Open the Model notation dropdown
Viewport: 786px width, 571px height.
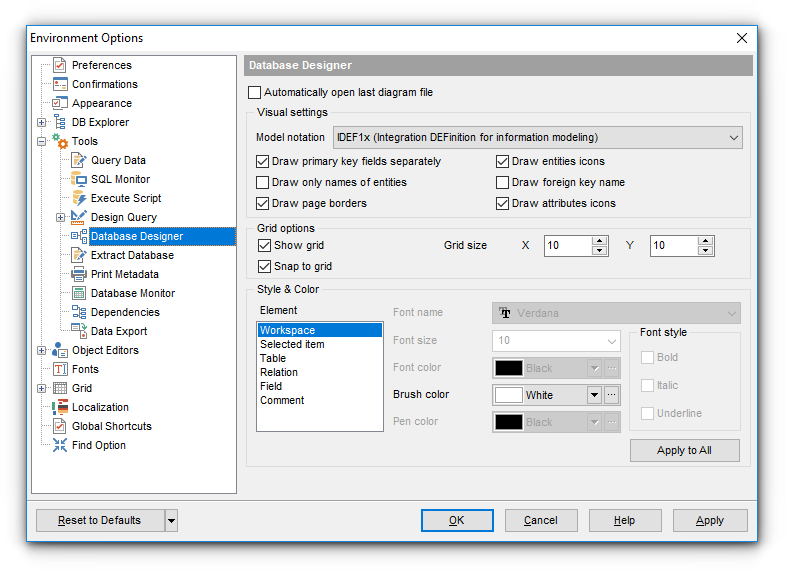tap(733, 137)
